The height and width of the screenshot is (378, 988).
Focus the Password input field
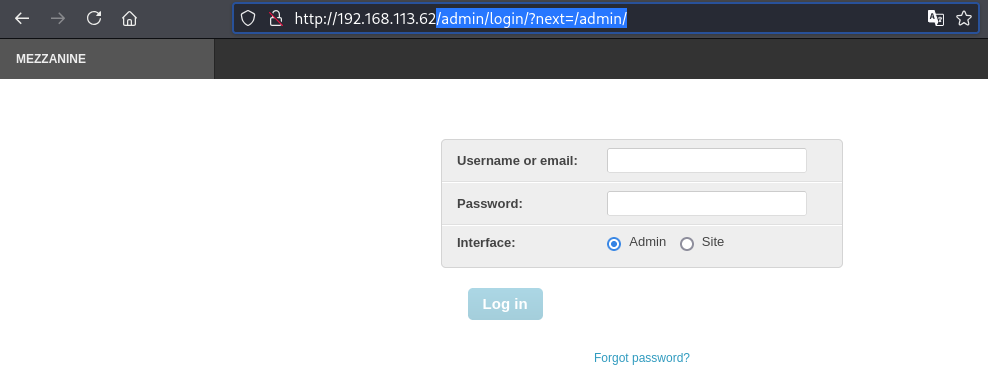tap(706, 203)
